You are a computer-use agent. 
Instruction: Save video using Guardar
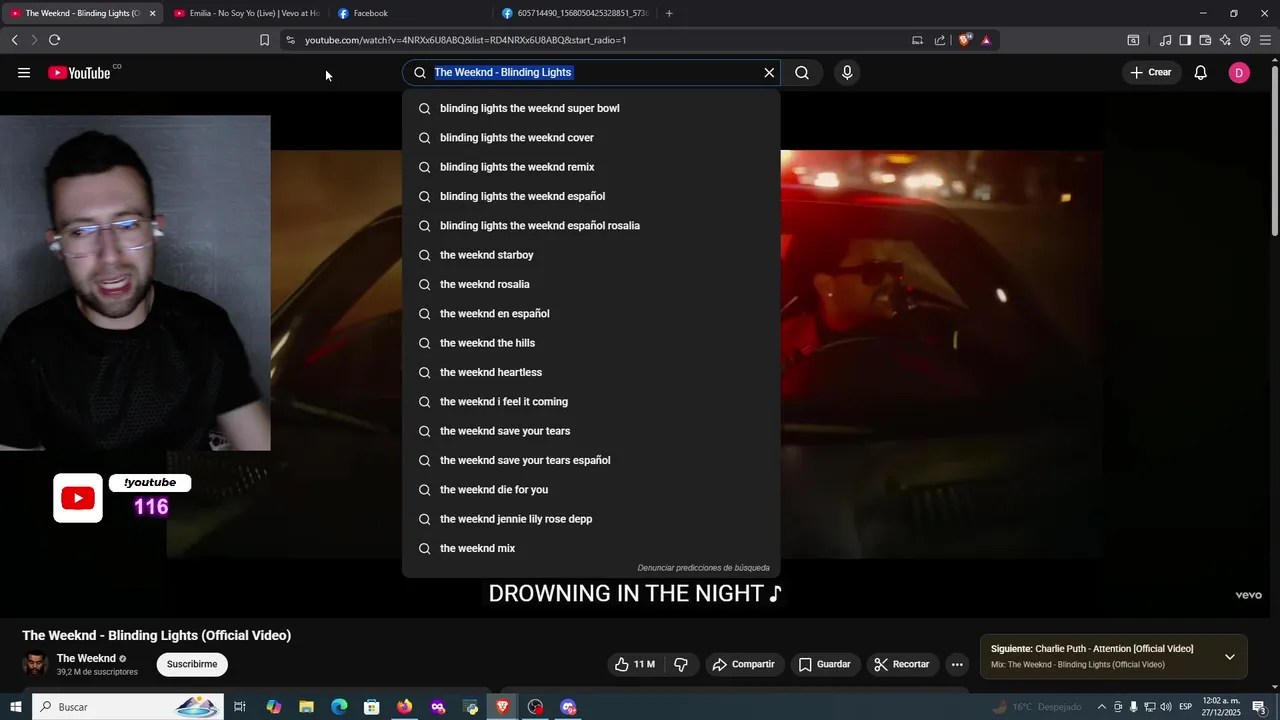pos(825,664)
